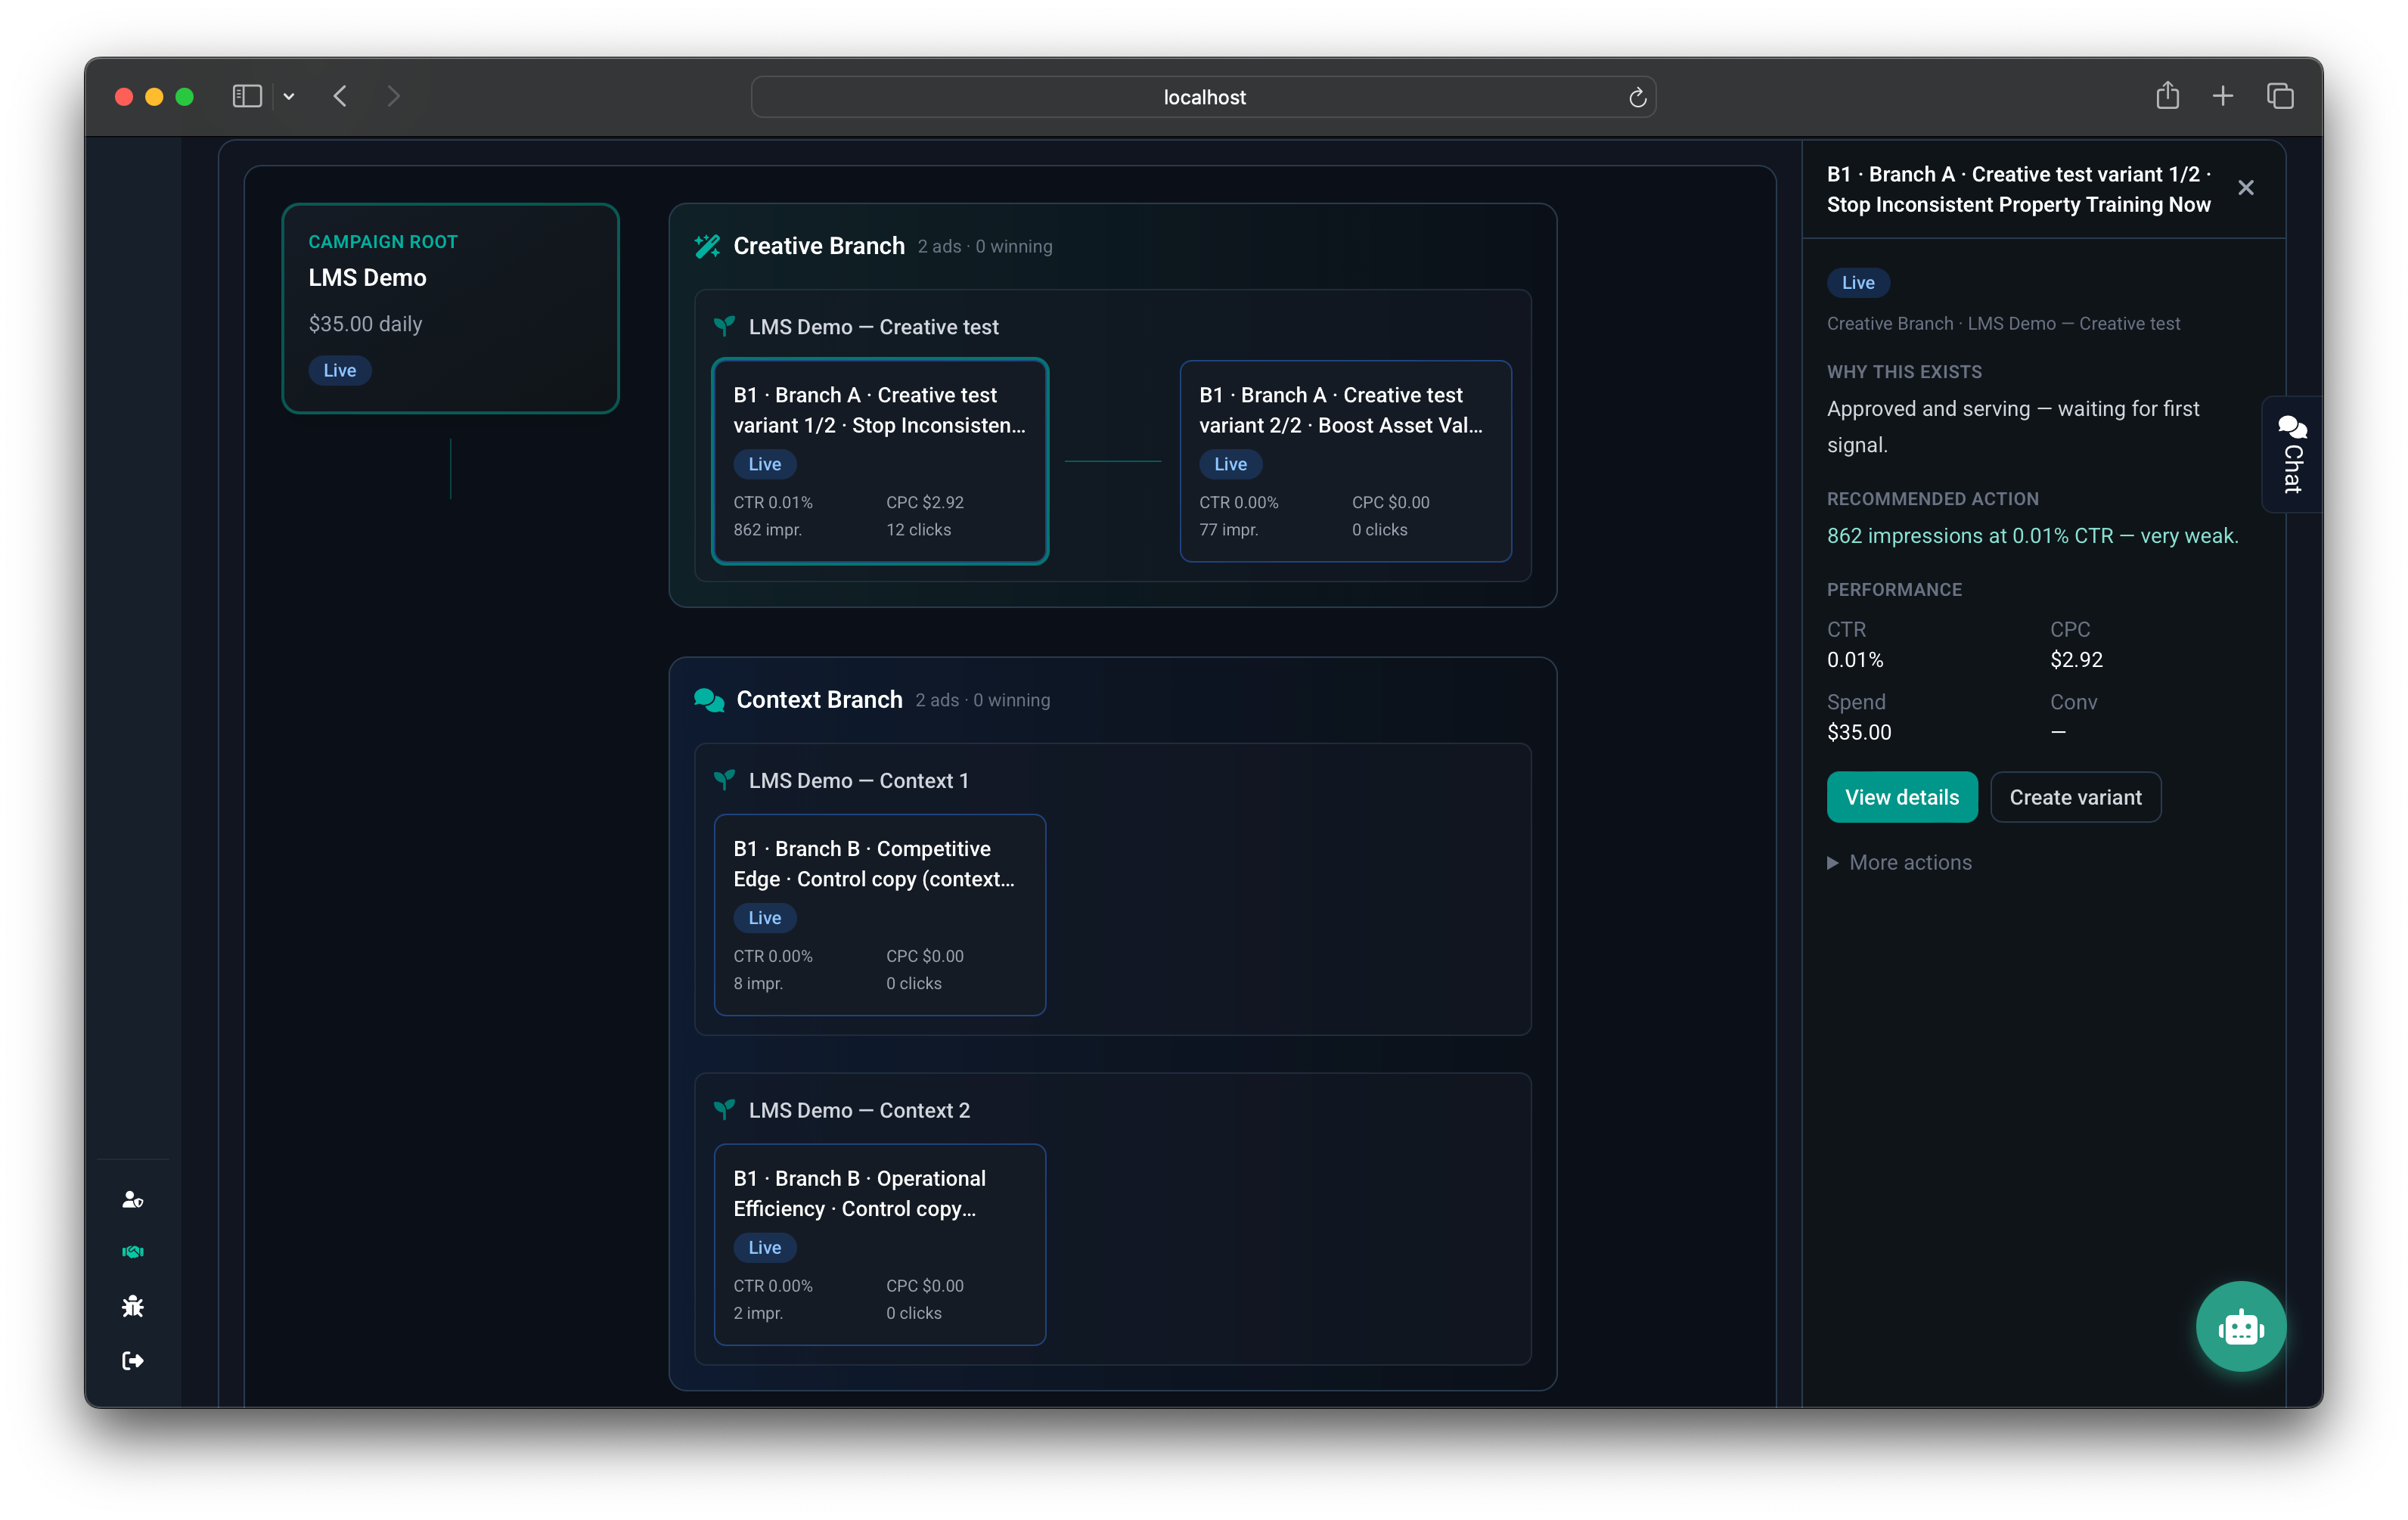The width and height of the screenshot is (2408, 1520).
Task: Select the Creative test variant 2/2 card
Action: point(1345,461)
